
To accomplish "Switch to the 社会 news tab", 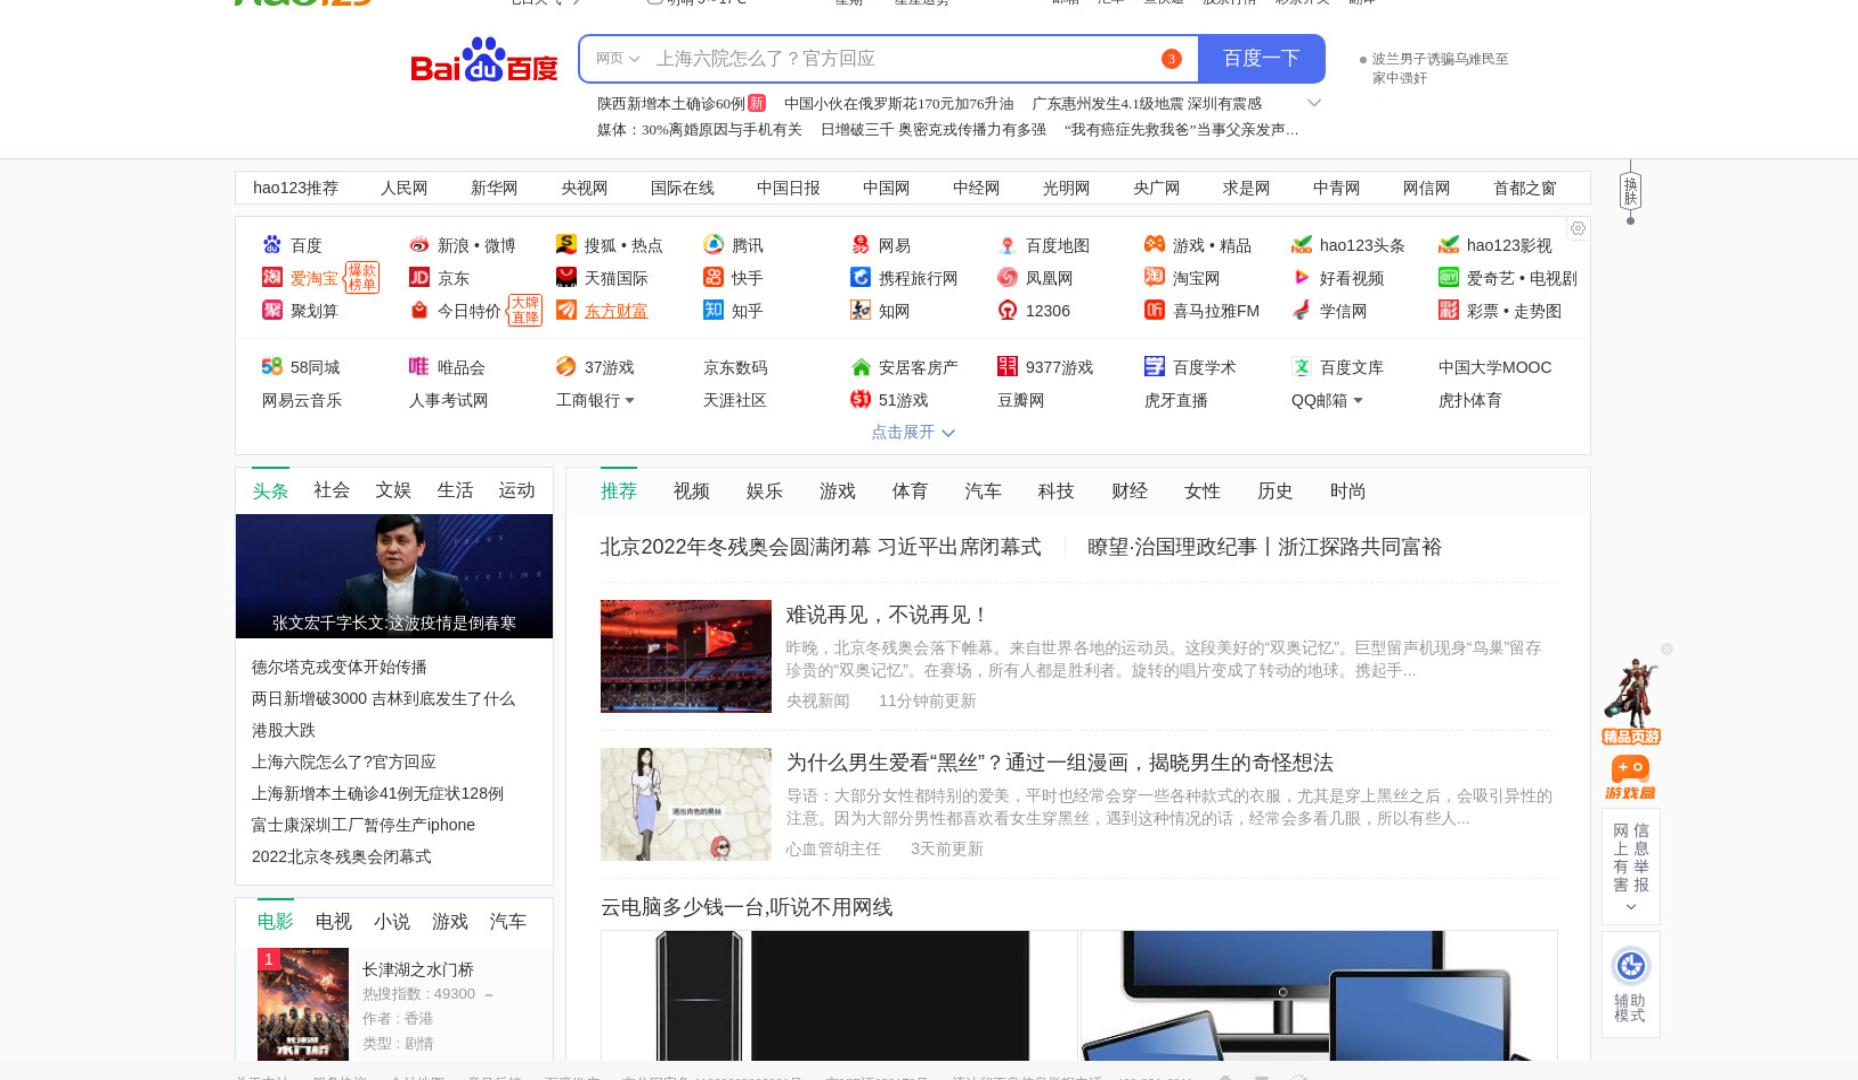I will coord(332,490).
